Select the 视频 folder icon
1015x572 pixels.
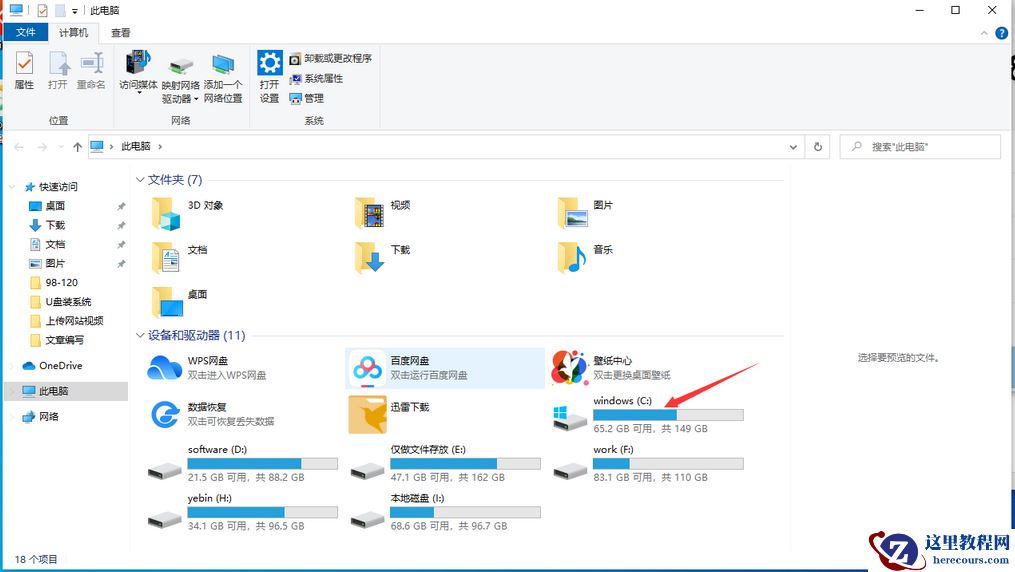pyautogui.click(x=369, y=213)
